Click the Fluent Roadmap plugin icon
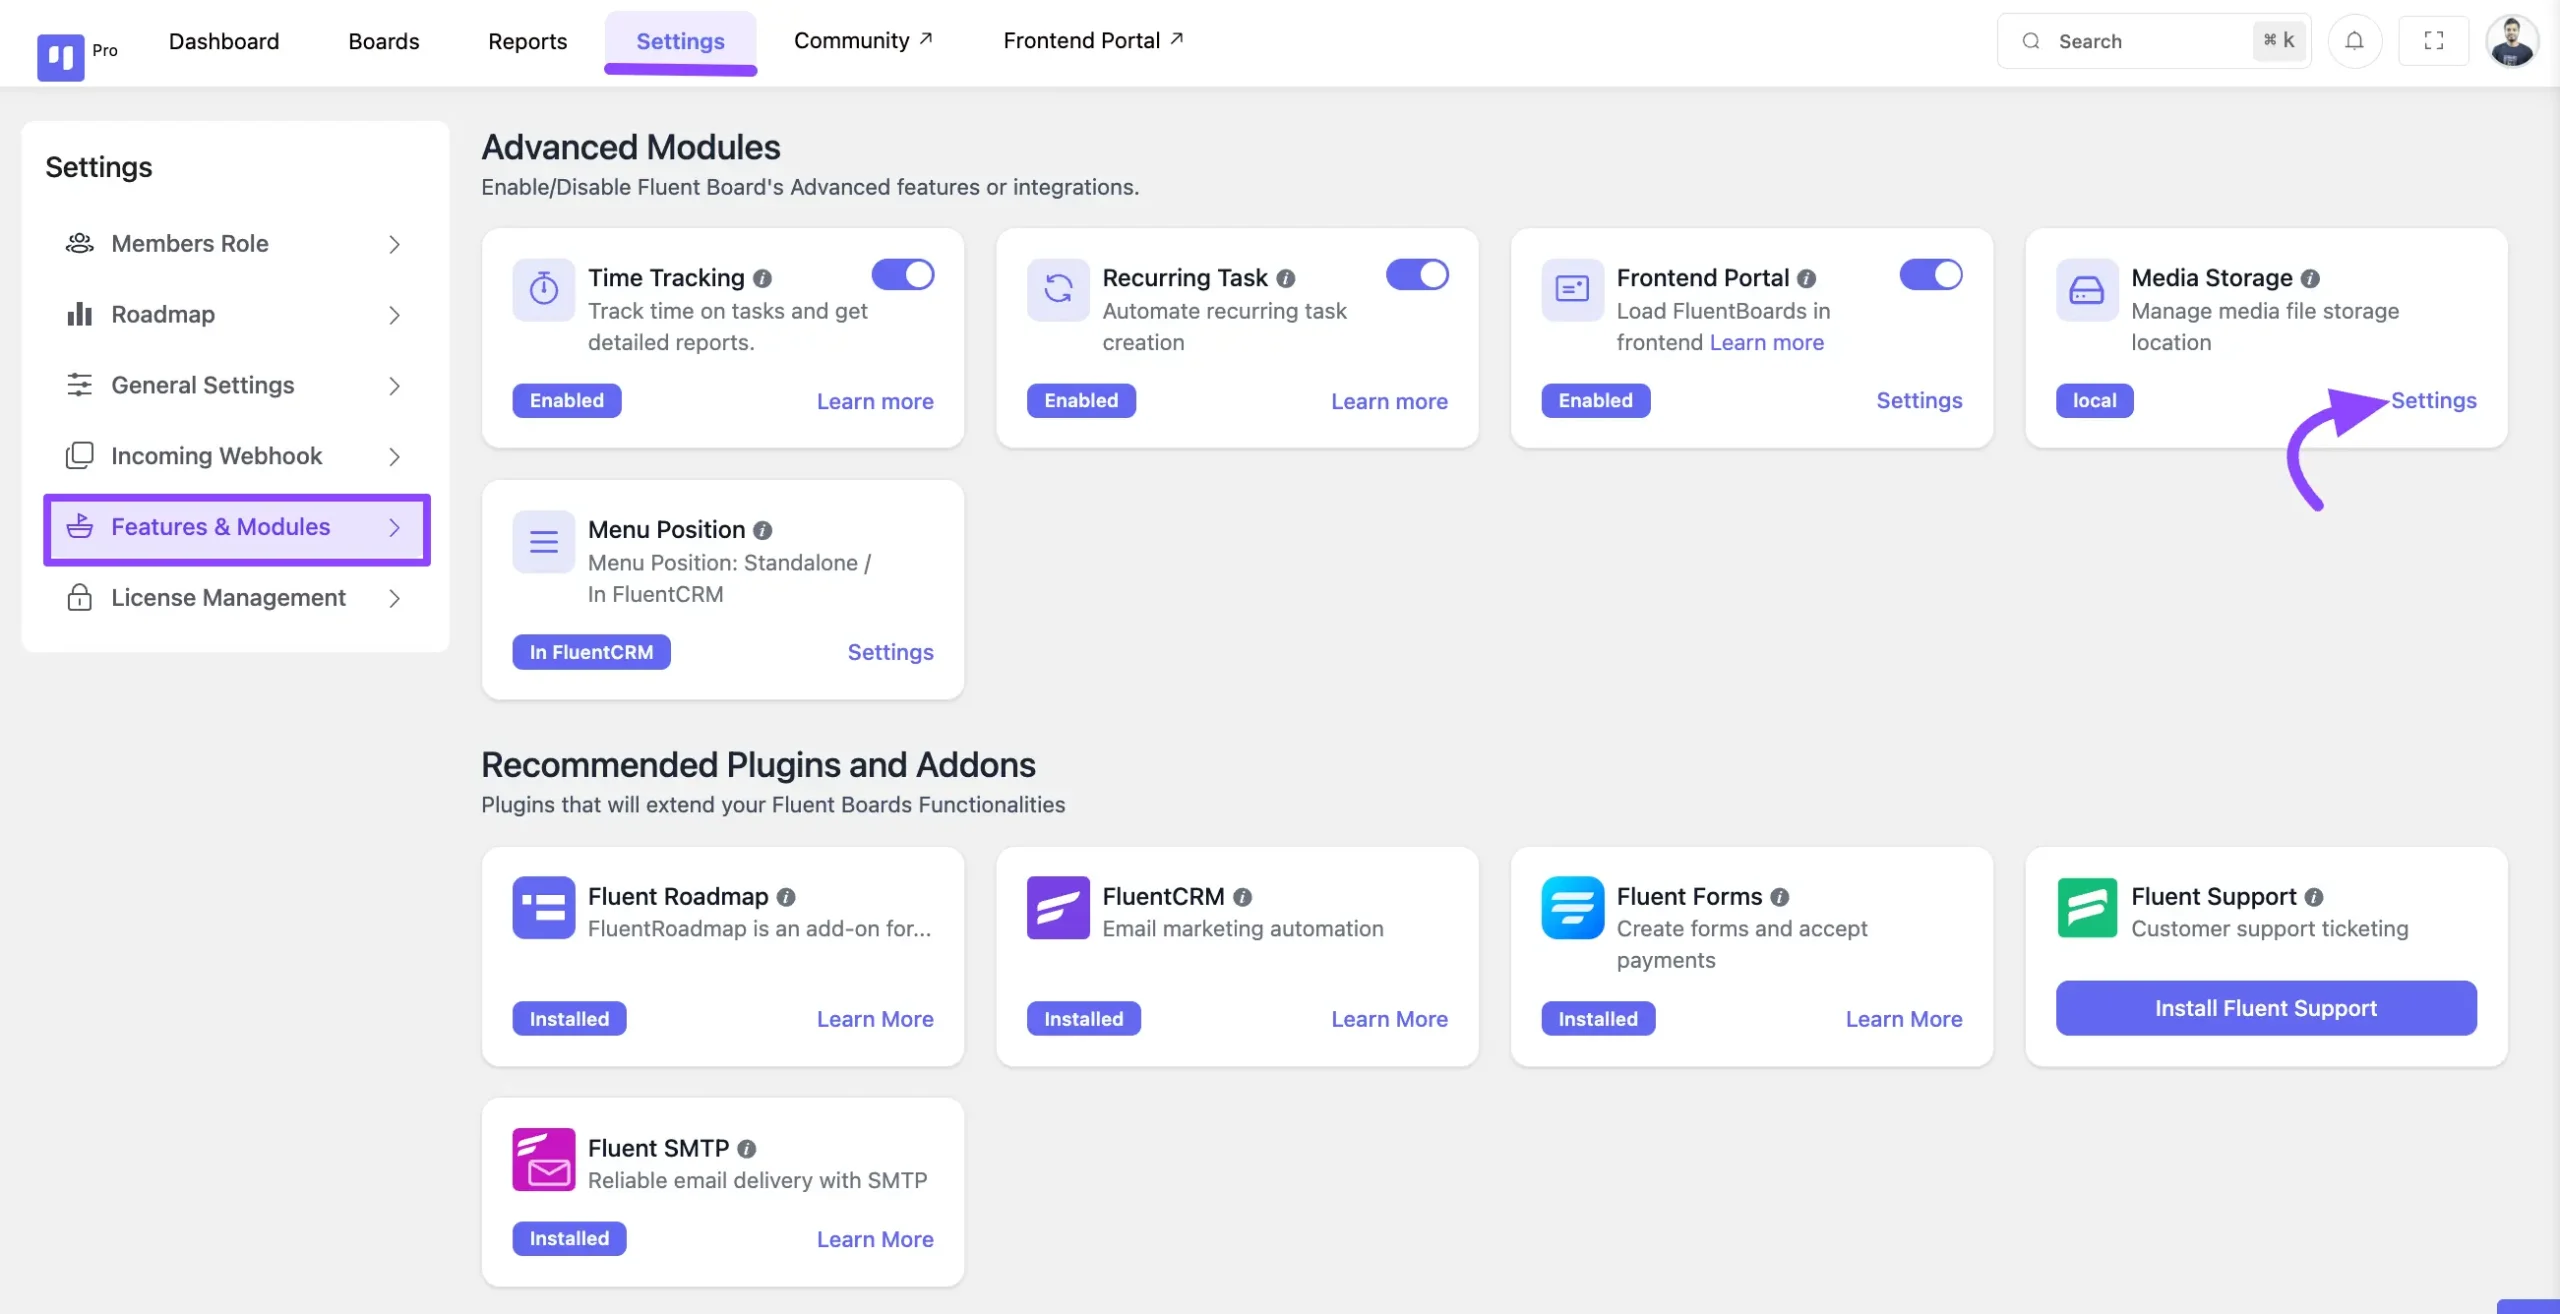Viewport: 2560px width, 1314px height. [x=543, y=907]
